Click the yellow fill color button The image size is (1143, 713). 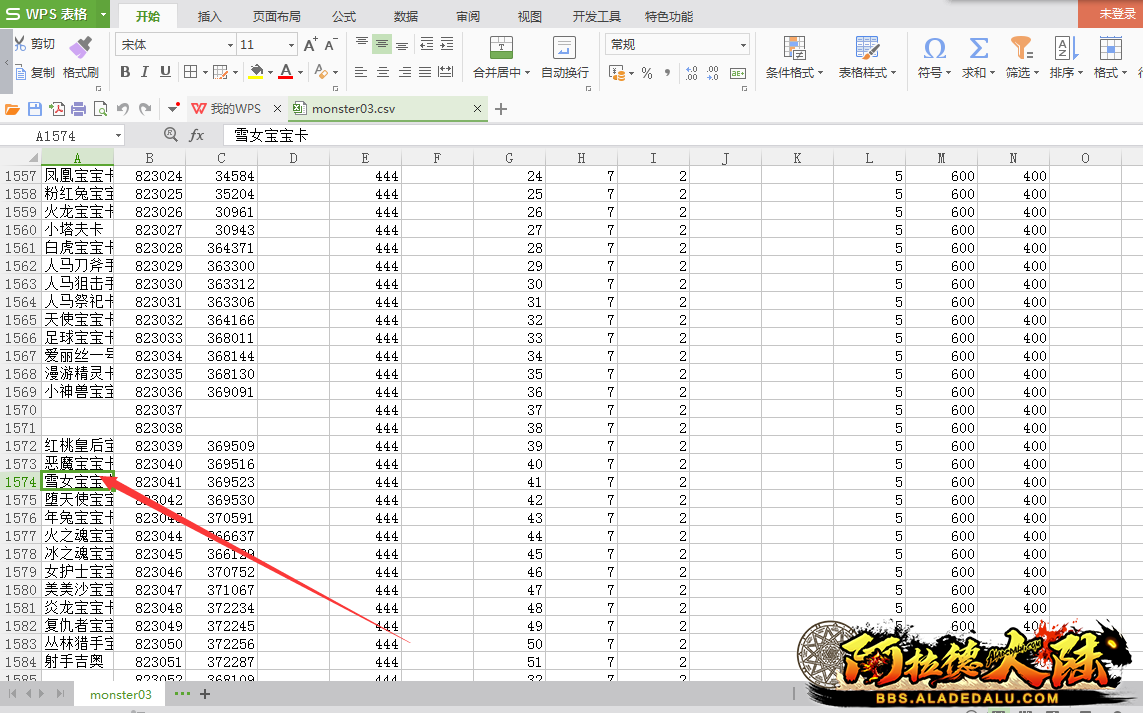(256, 72)
